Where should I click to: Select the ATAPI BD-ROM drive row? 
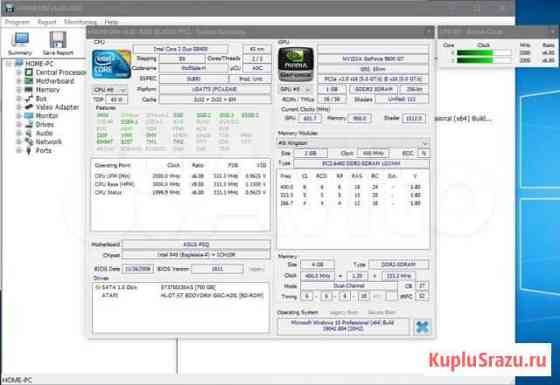[180, 295]
